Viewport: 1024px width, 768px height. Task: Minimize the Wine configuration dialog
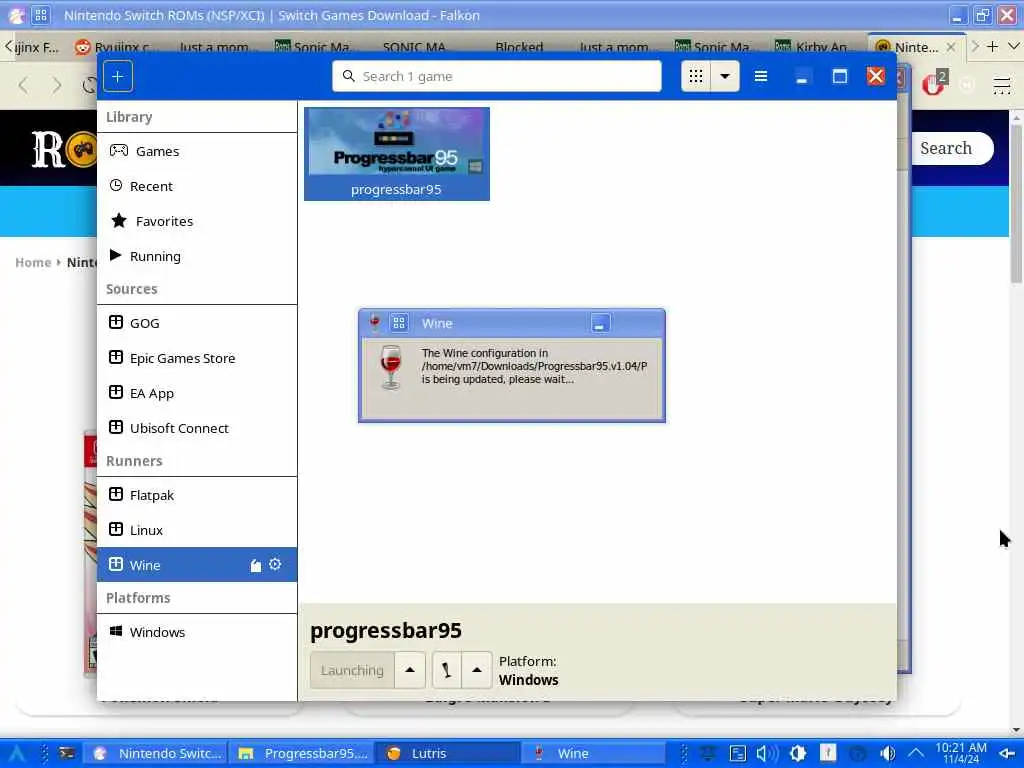pyautogui.click(x=600, y=323)
